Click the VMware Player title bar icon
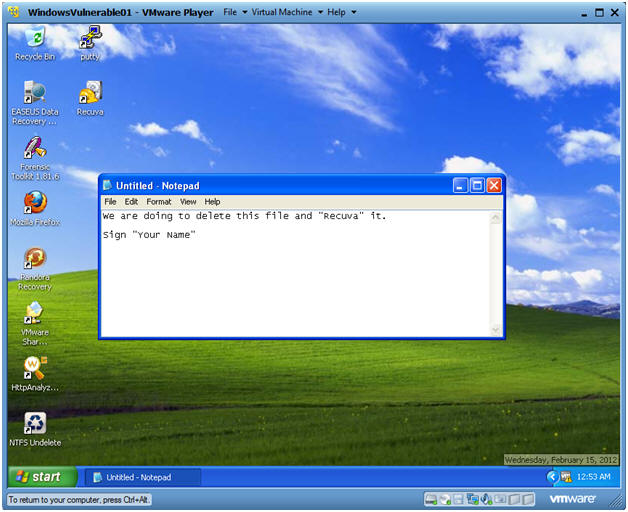Screen dimensions: 628x512 tap(14, 12)
